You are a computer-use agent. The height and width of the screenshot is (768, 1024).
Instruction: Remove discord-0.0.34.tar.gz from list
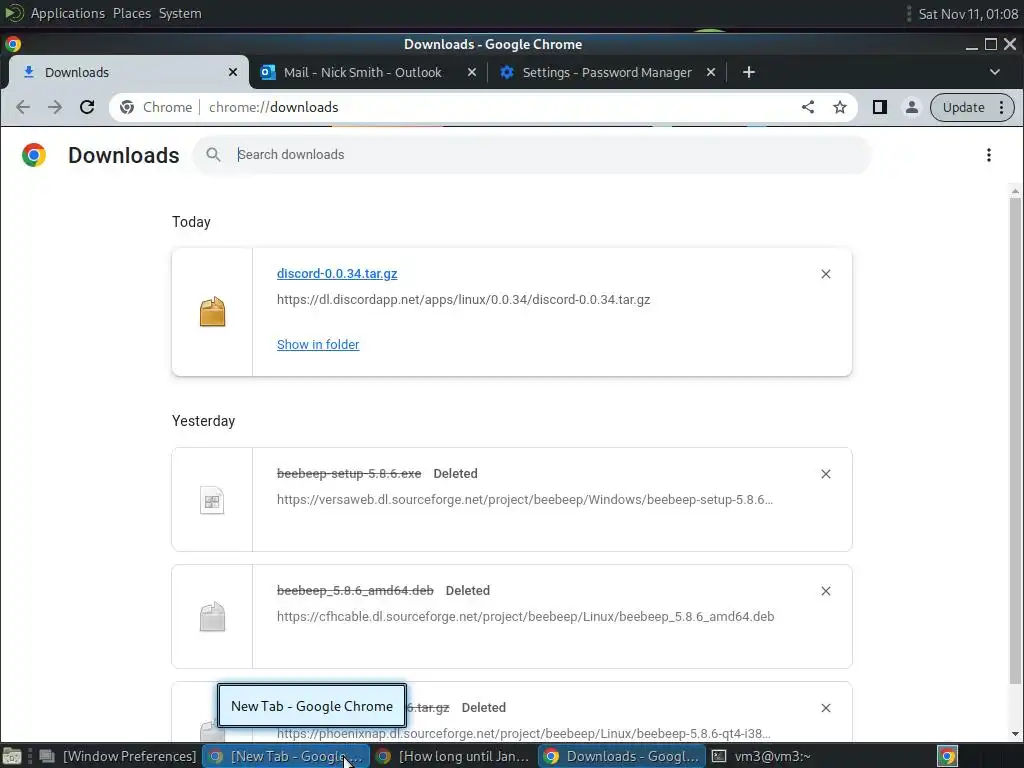pos(825,274)
